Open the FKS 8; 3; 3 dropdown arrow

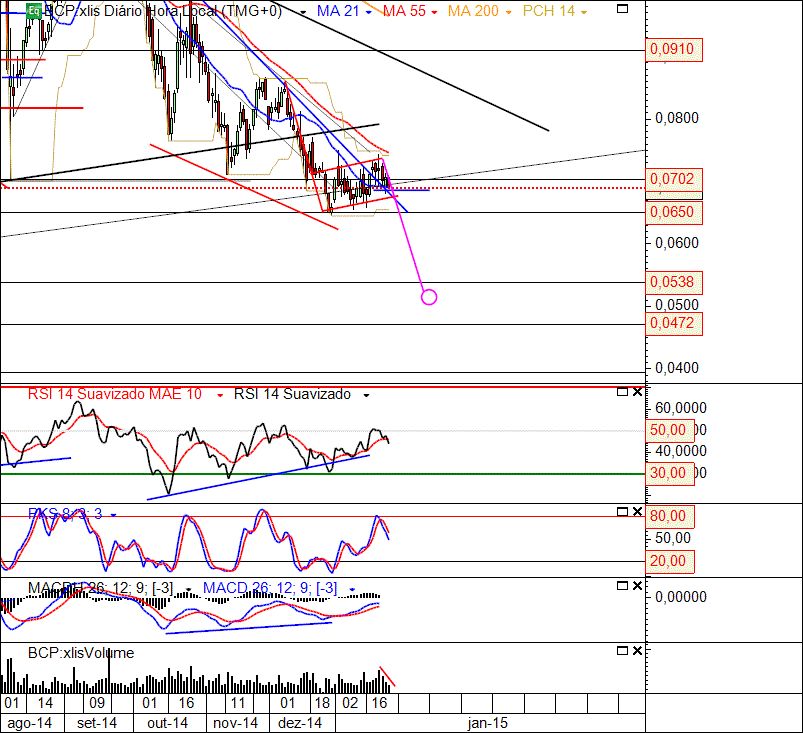(113, 515)
